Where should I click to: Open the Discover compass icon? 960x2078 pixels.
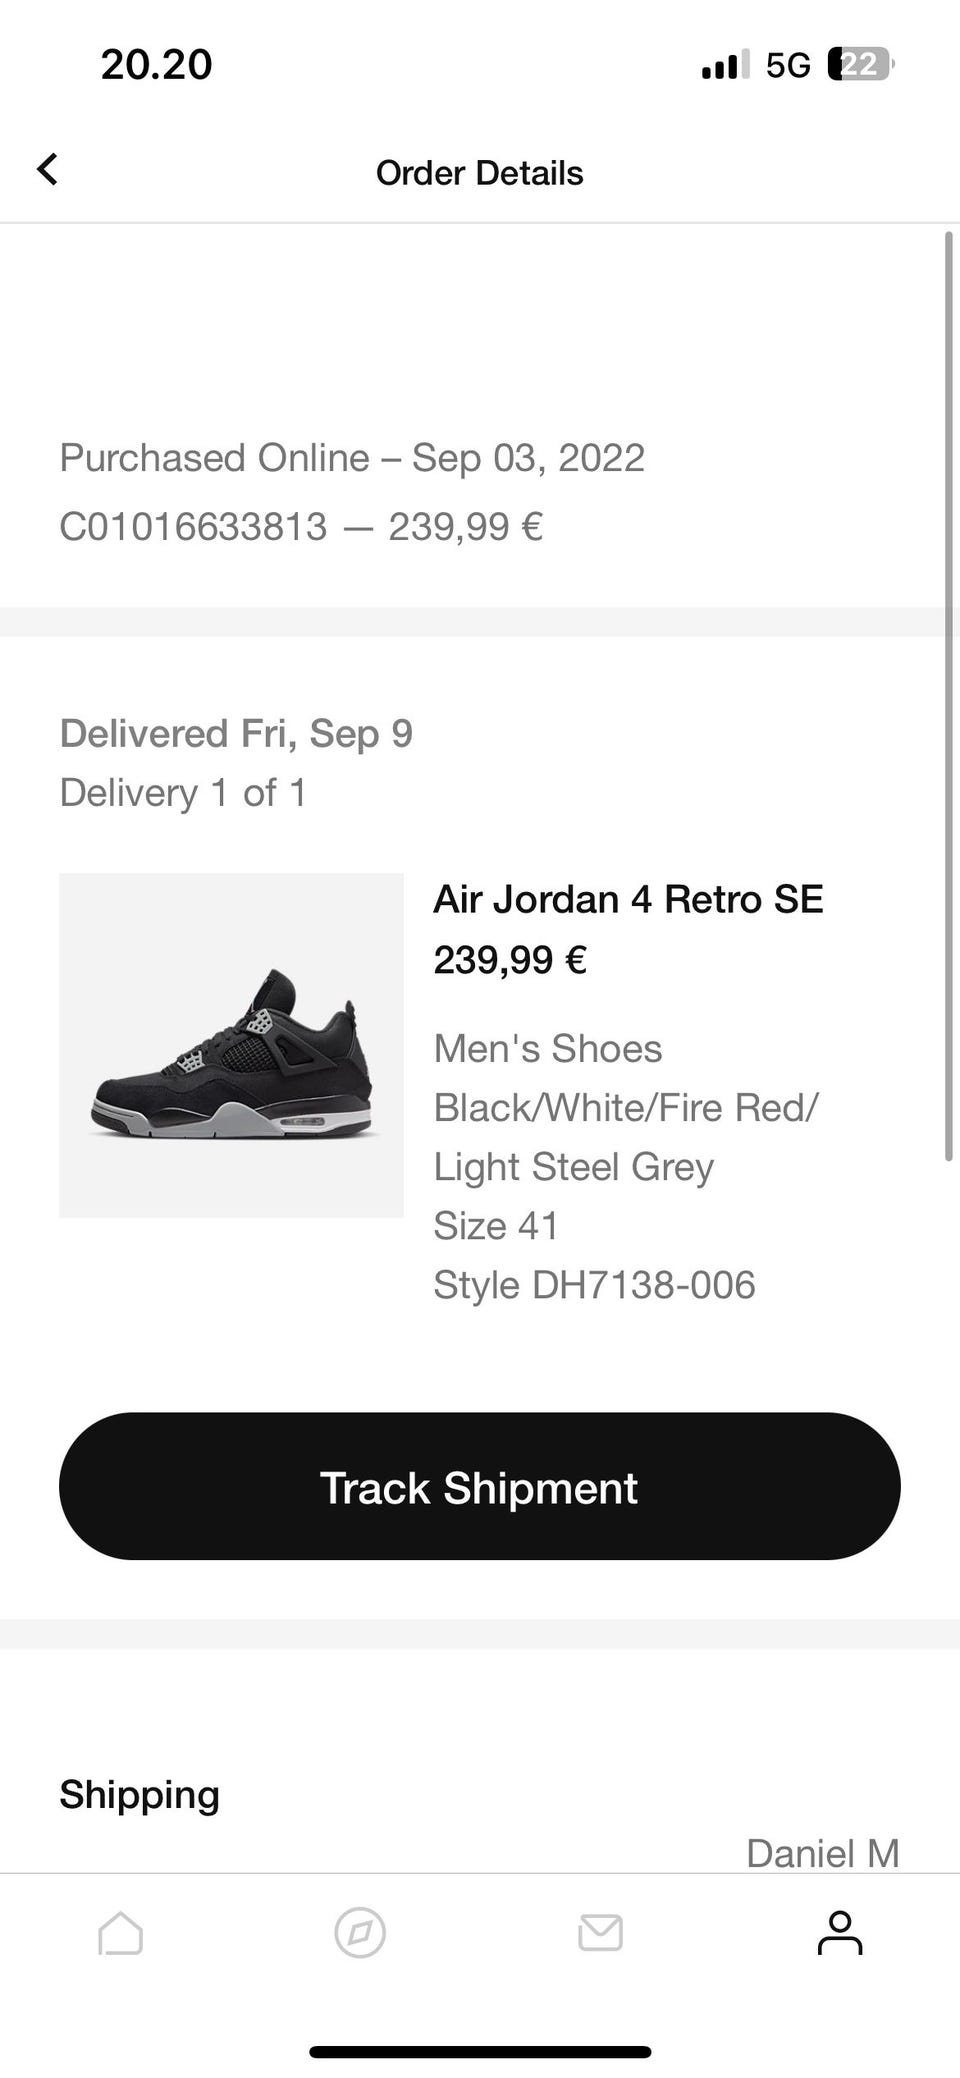coord(360,1932)
